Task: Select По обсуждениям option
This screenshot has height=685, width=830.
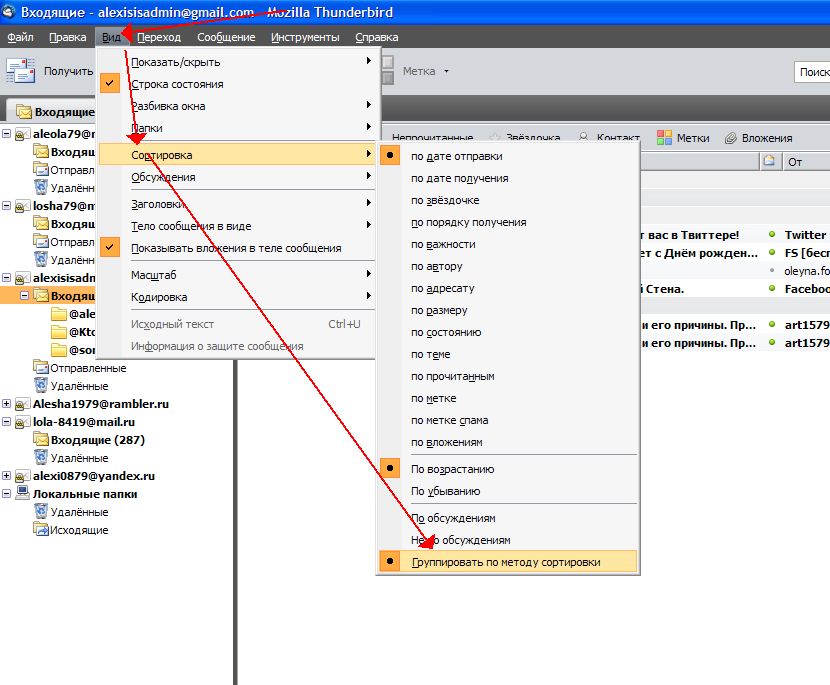Action: click(508, 518)
